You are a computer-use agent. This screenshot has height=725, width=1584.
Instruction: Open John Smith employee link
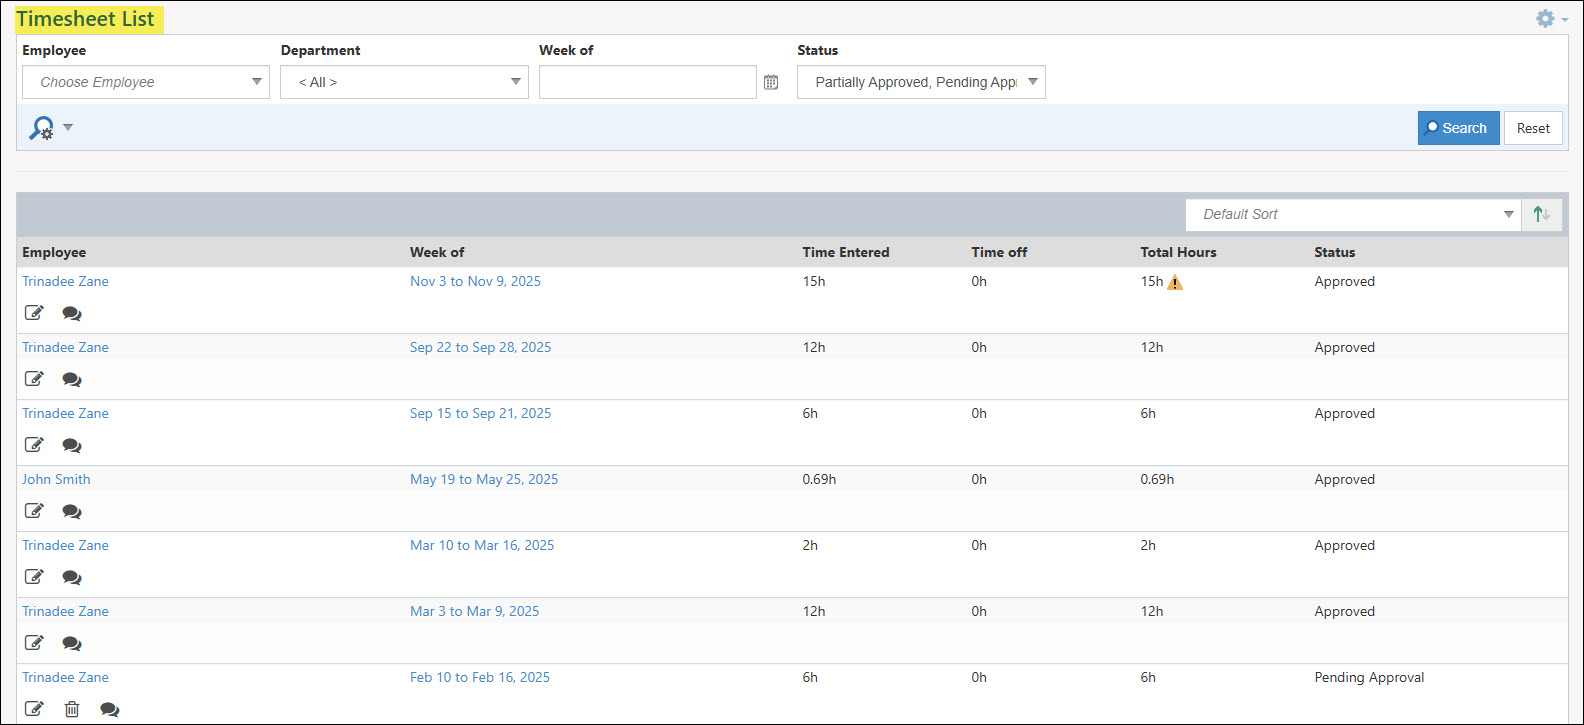click(56, 479)
